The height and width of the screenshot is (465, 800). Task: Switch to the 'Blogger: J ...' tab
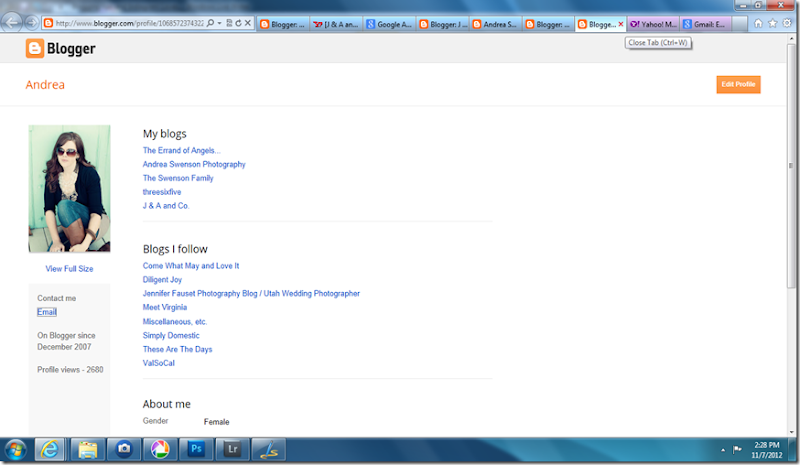[x=443, y=24]
